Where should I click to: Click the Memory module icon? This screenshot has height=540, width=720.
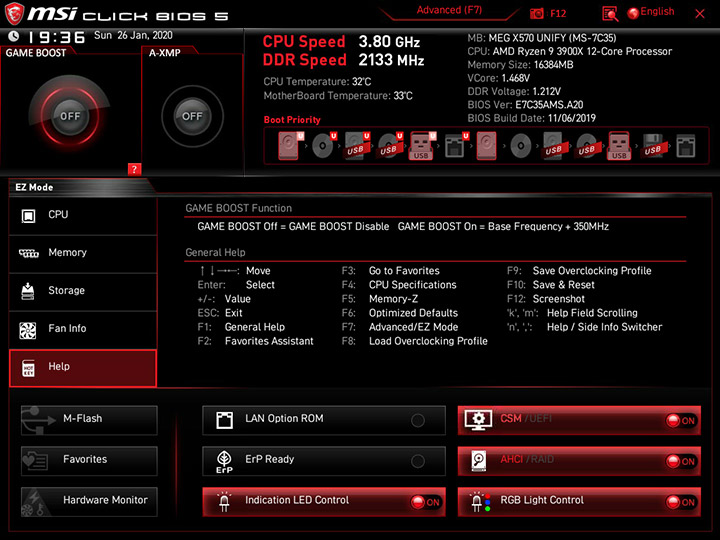[28, 253]
